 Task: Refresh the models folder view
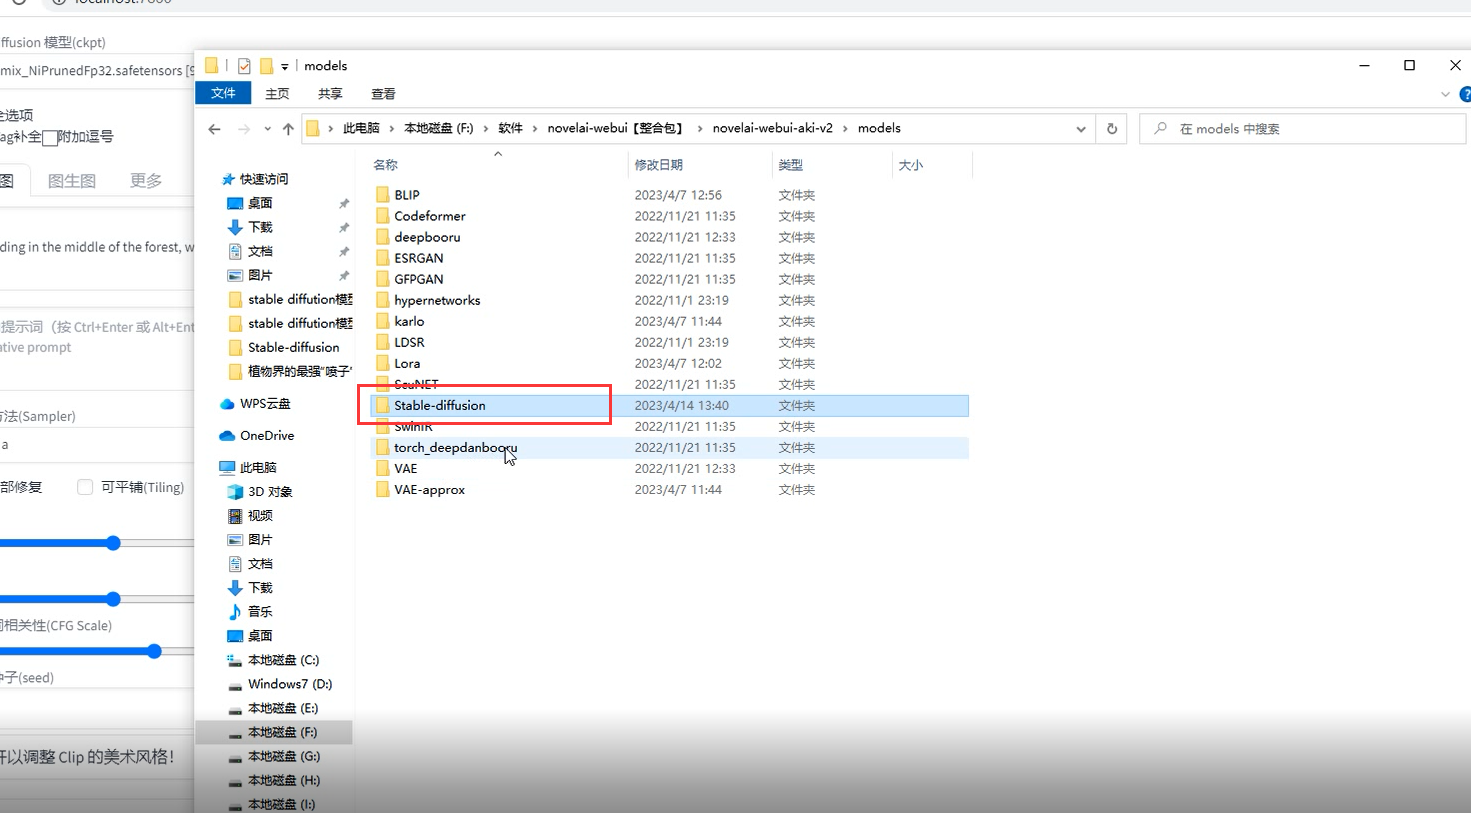pos(1111,129)
